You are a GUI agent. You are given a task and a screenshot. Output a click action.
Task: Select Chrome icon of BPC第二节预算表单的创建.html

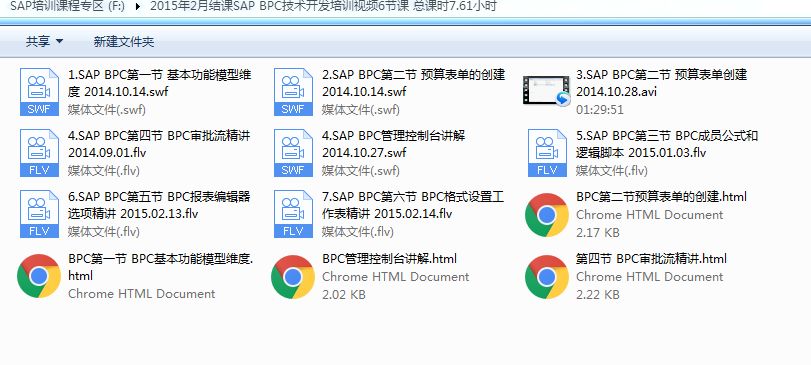(547, 215)
